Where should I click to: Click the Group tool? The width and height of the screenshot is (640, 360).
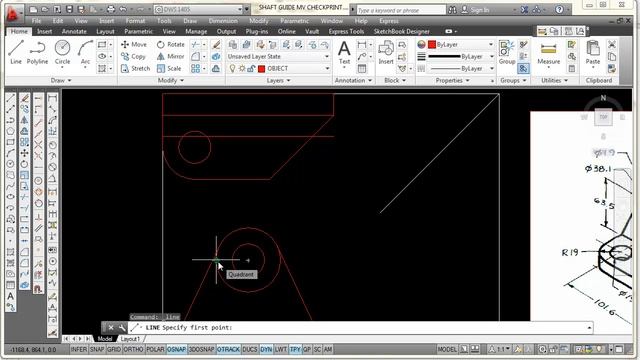coord(507,52)
